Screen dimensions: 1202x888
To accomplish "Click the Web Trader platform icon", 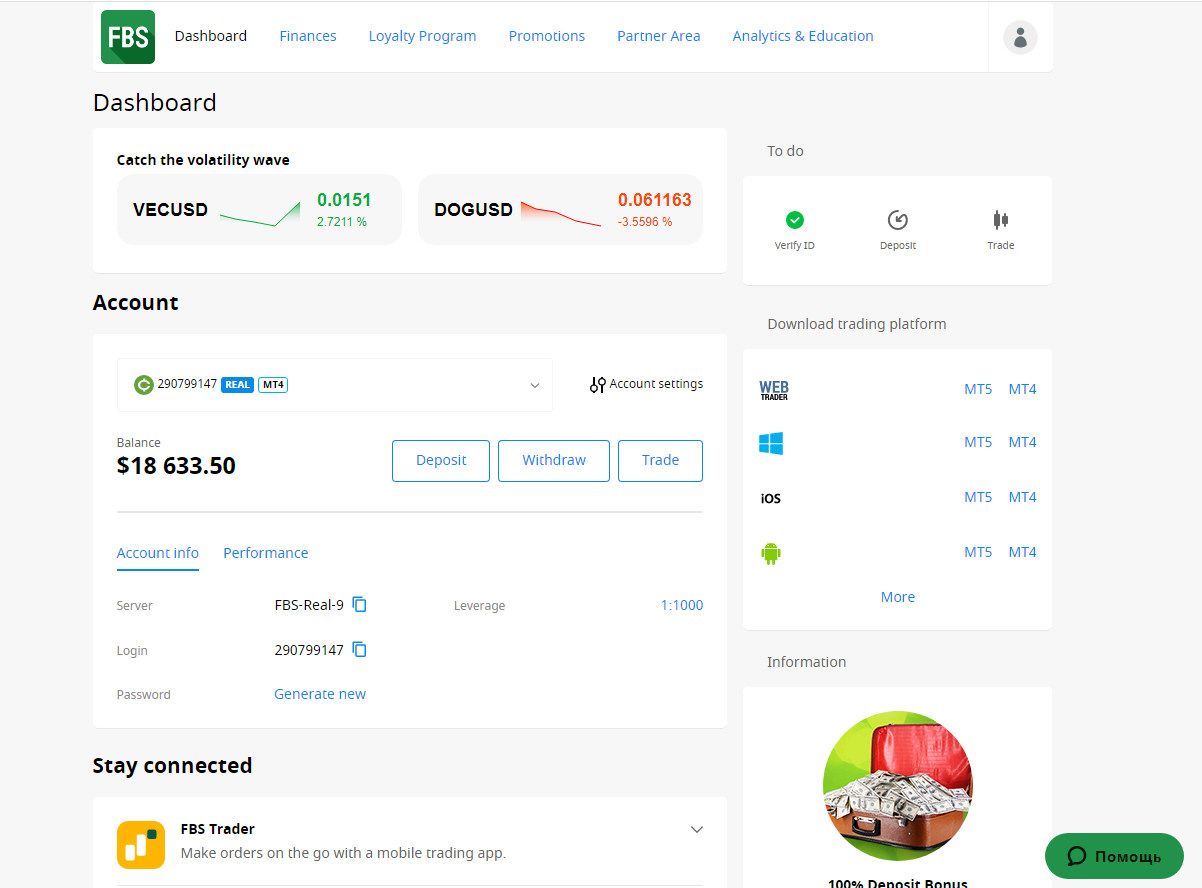I will click(x=774, y=390).
